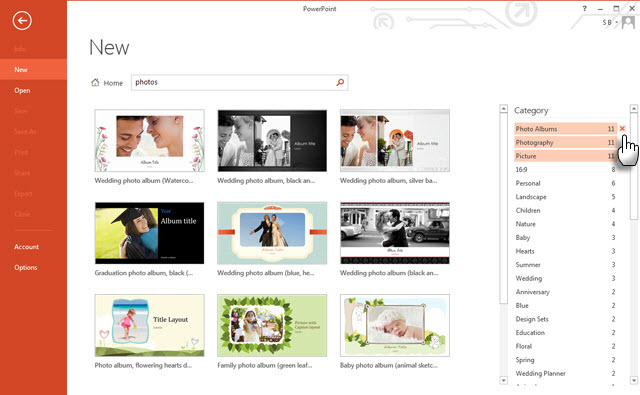Select the Photo Albums category filter
This screenshot has height=395, width=640.
(565, 129)
